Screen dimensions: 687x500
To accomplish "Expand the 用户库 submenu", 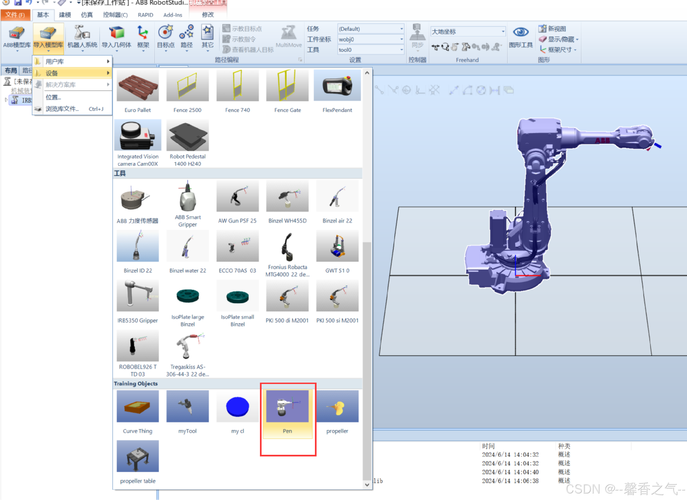I will click(73, 61).
